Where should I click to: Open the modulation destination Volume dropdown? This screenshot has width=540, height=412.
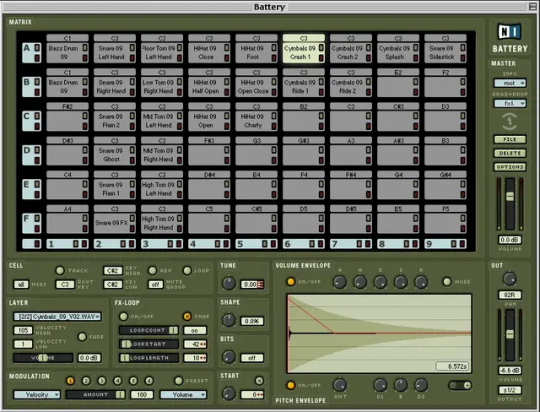(x=183, y=395)
